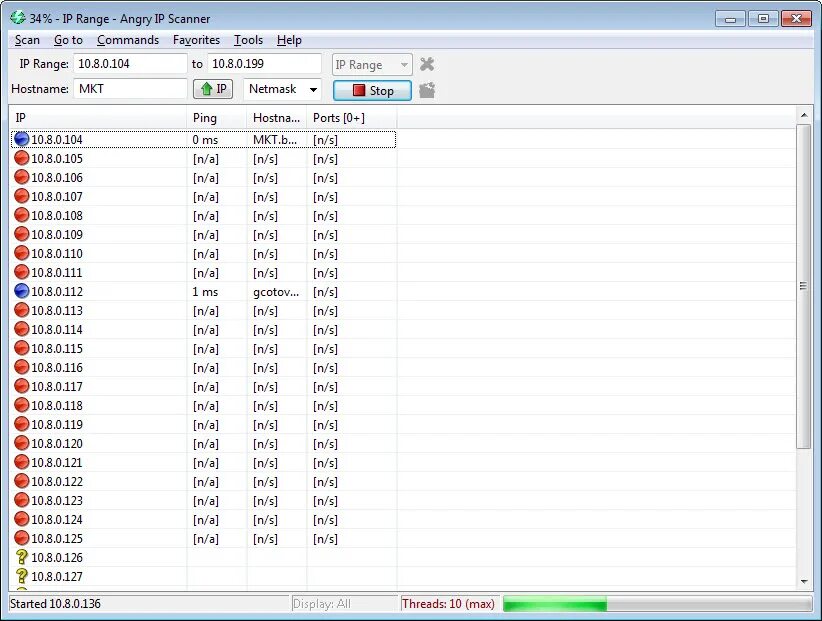
Task: Click 'Display: All' in status bar
Action: tap(321, 604)
